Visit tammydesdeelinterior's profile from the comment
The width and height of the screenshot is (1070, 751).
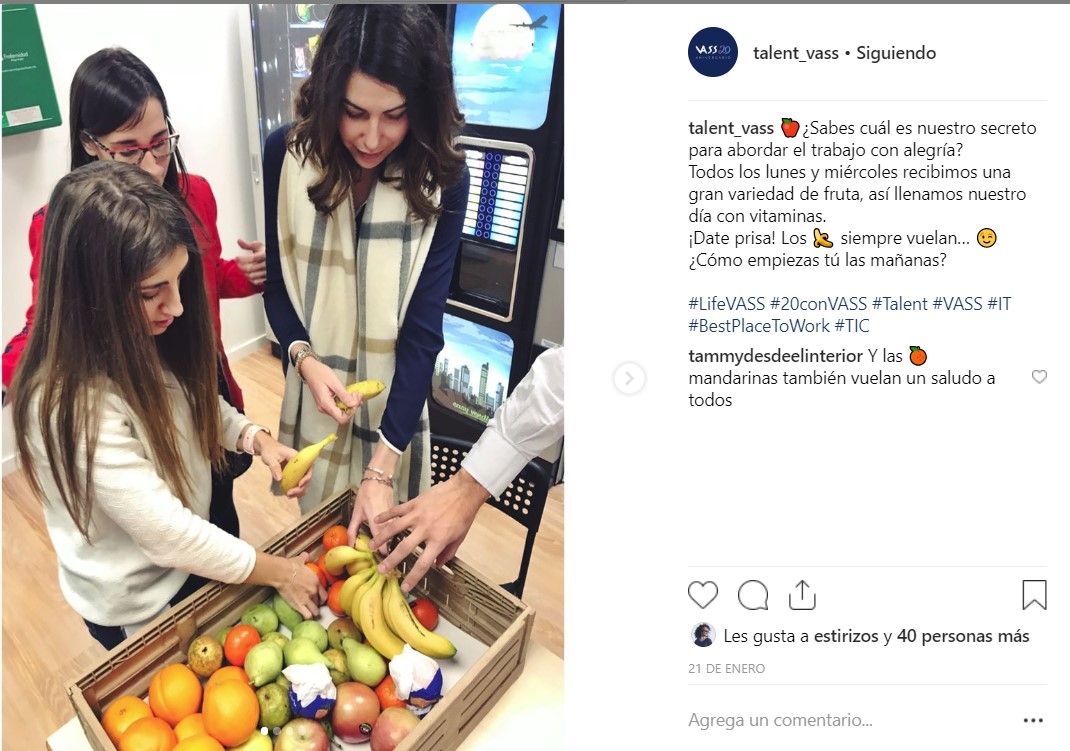(x=775, y=356)
